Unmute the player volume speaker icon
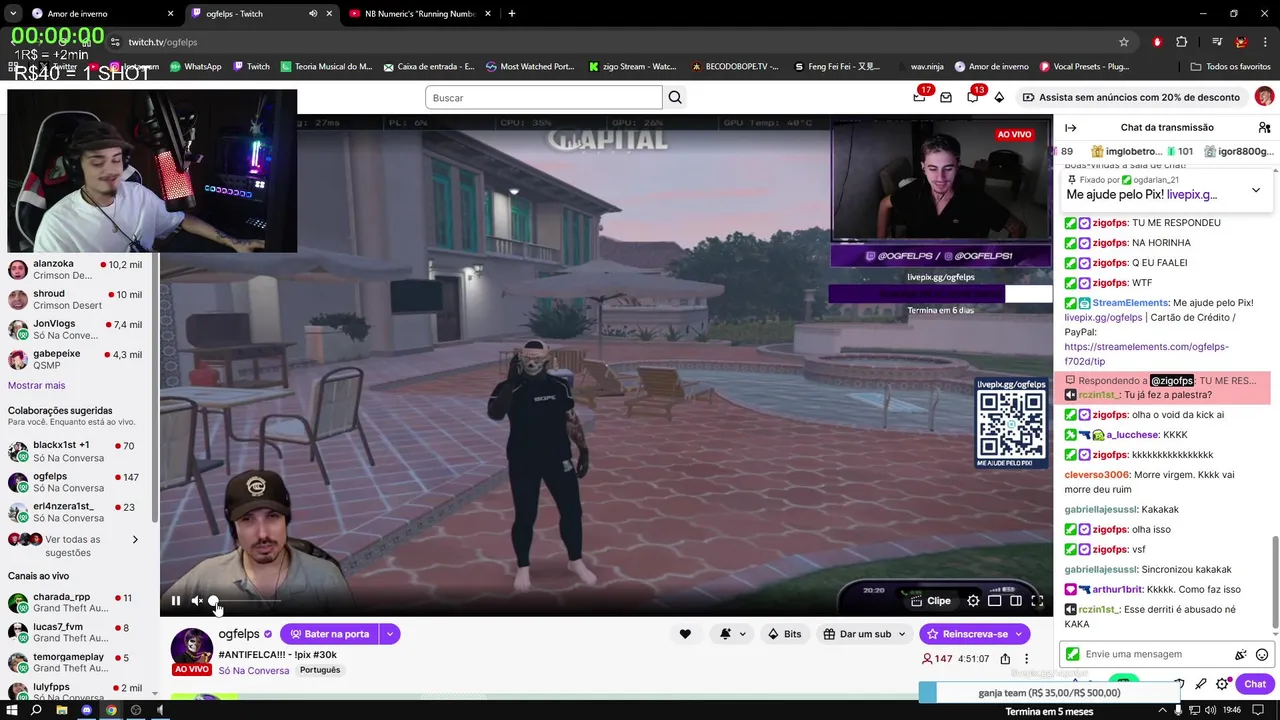Image resolution: width=1280 pixels, height=720 pixels. pos(197,601)
